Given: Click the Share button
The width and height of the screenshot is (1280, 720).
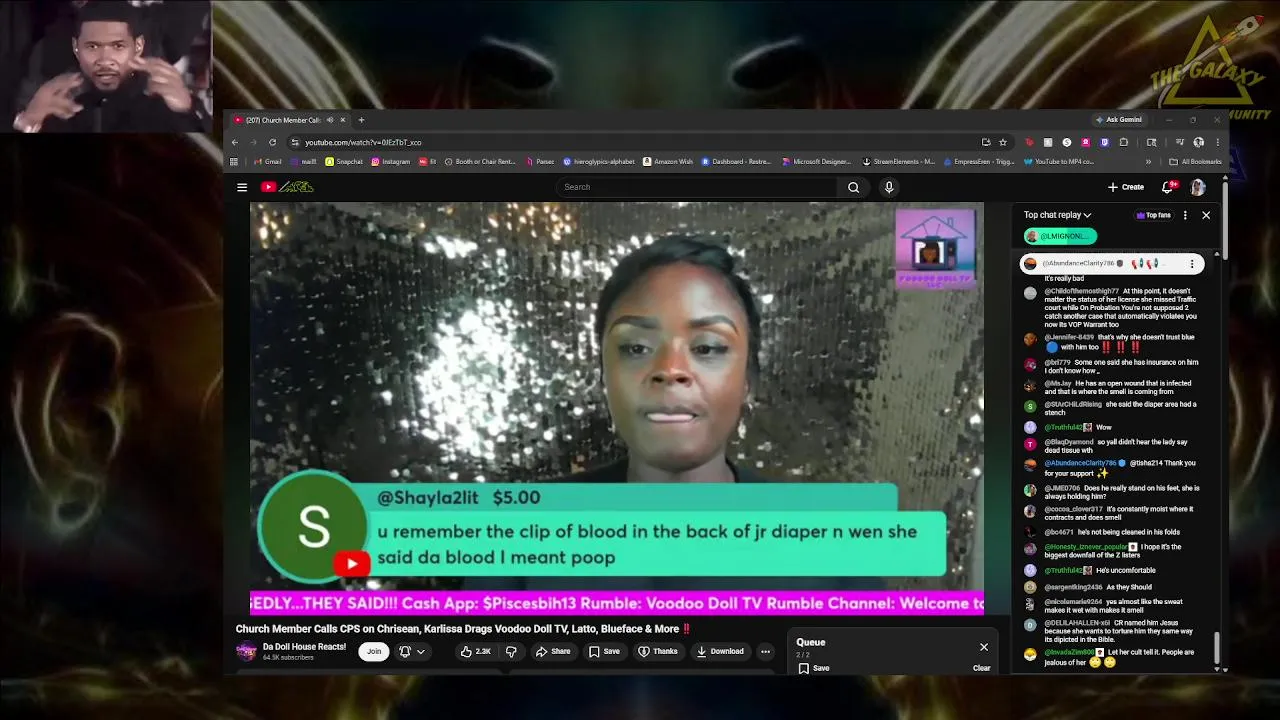Looking at the screenshot, I should 552,652.
